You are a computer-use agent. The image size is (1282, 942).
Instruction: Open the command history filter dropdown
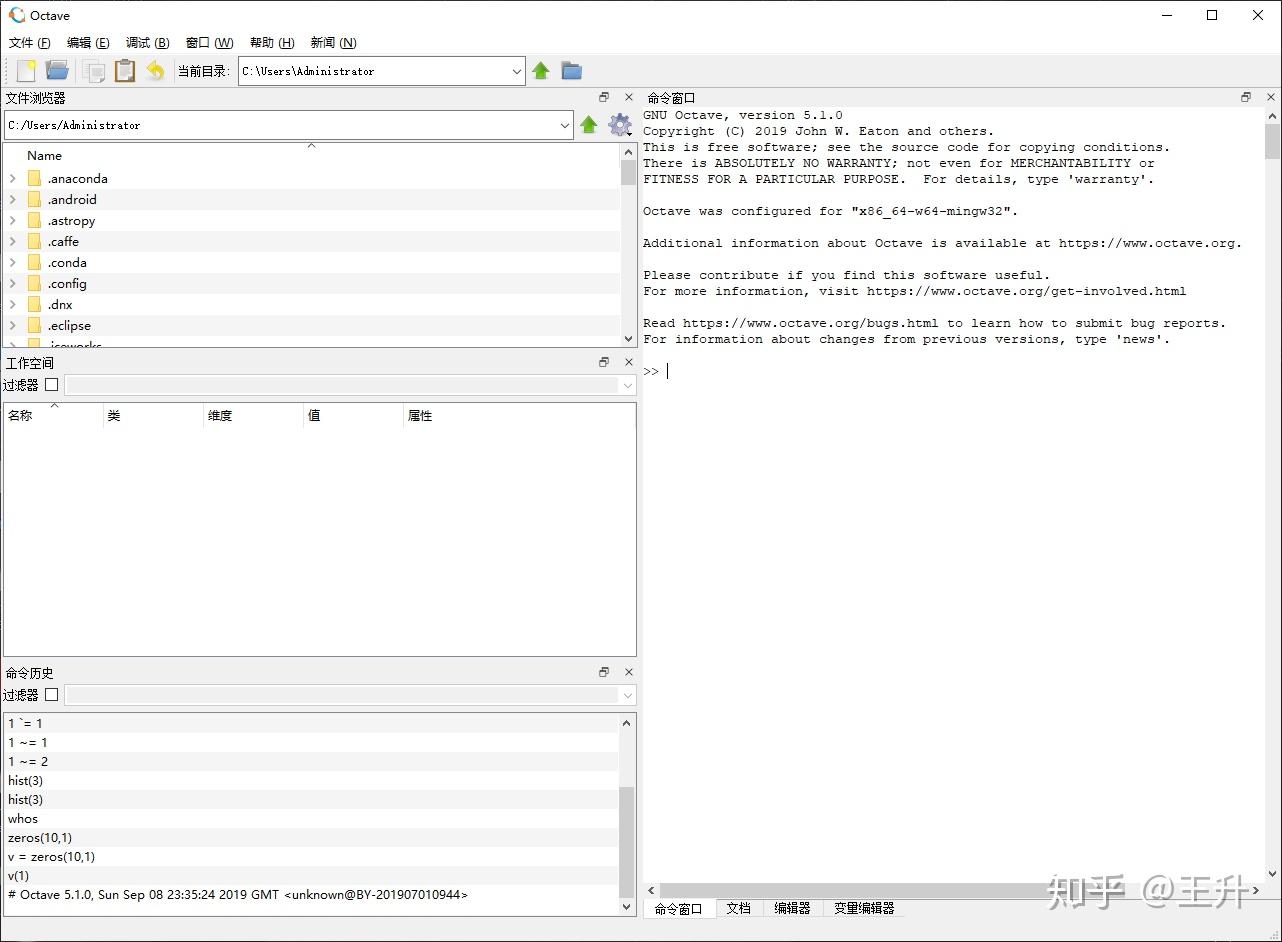coord(628,695)
